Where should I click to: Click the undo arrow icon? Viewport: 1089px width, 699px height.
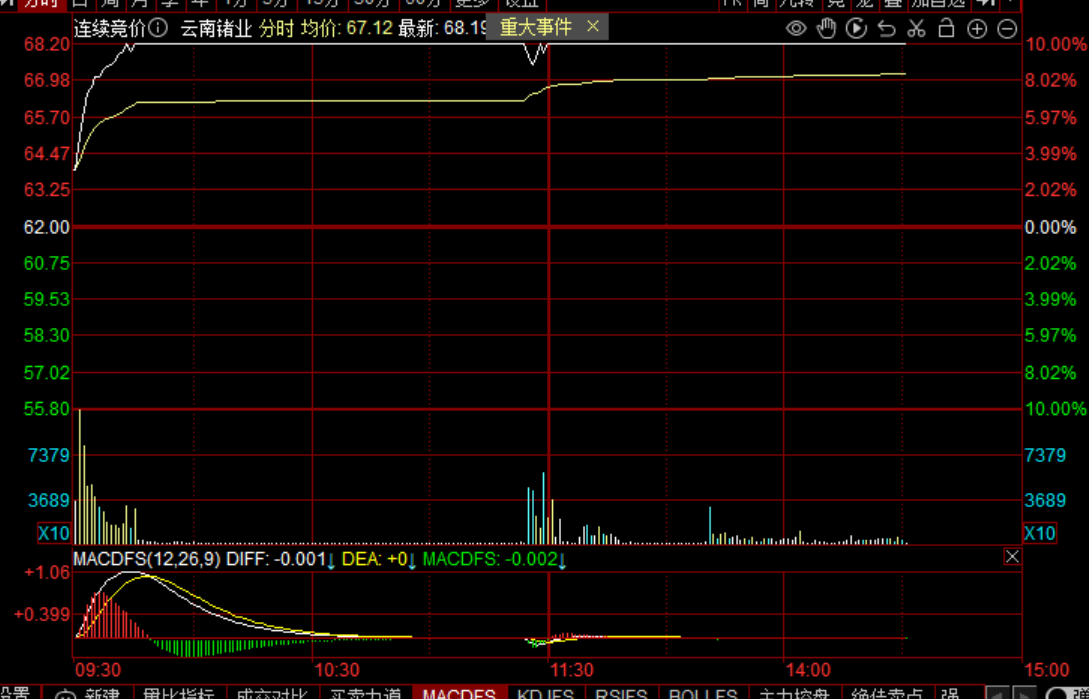click(x=886, y=28)
